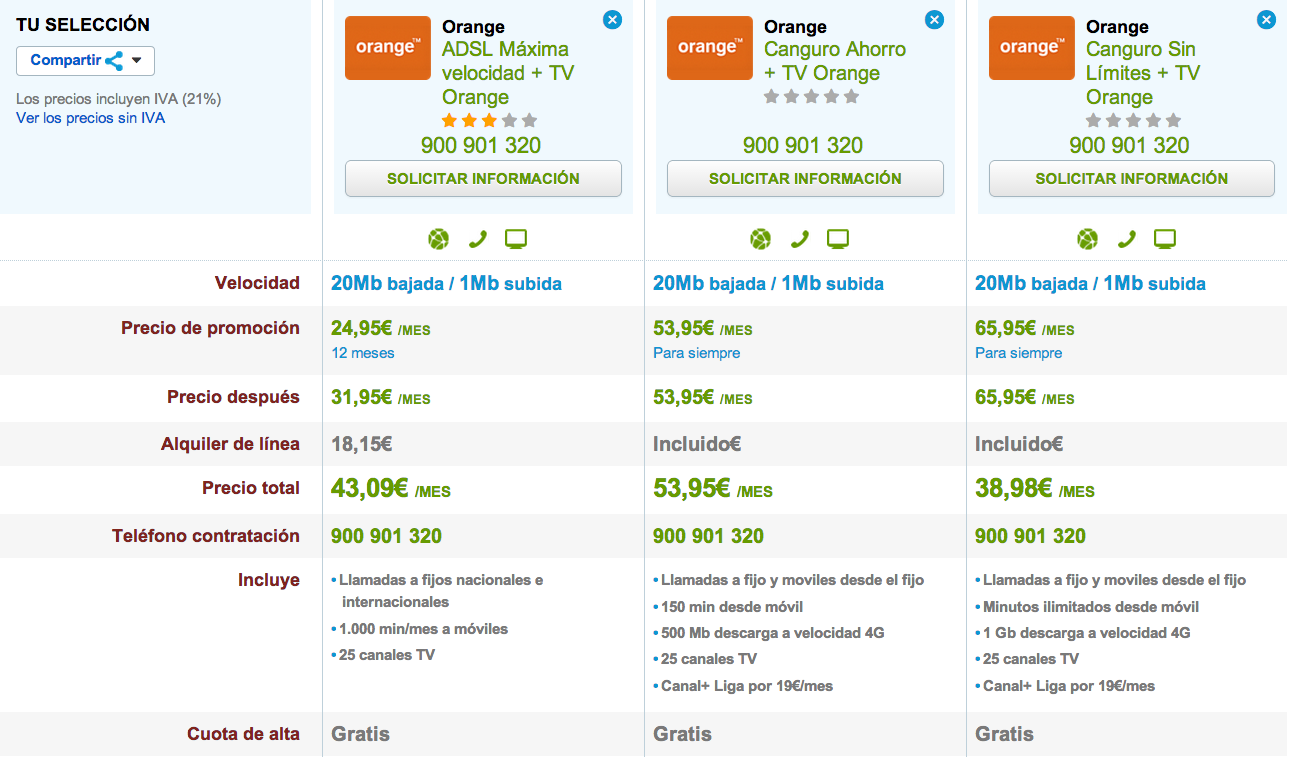Click TV monitor icon under ADSL Máxima plan
1290x757 pixels.
click(x=516, y=239)
